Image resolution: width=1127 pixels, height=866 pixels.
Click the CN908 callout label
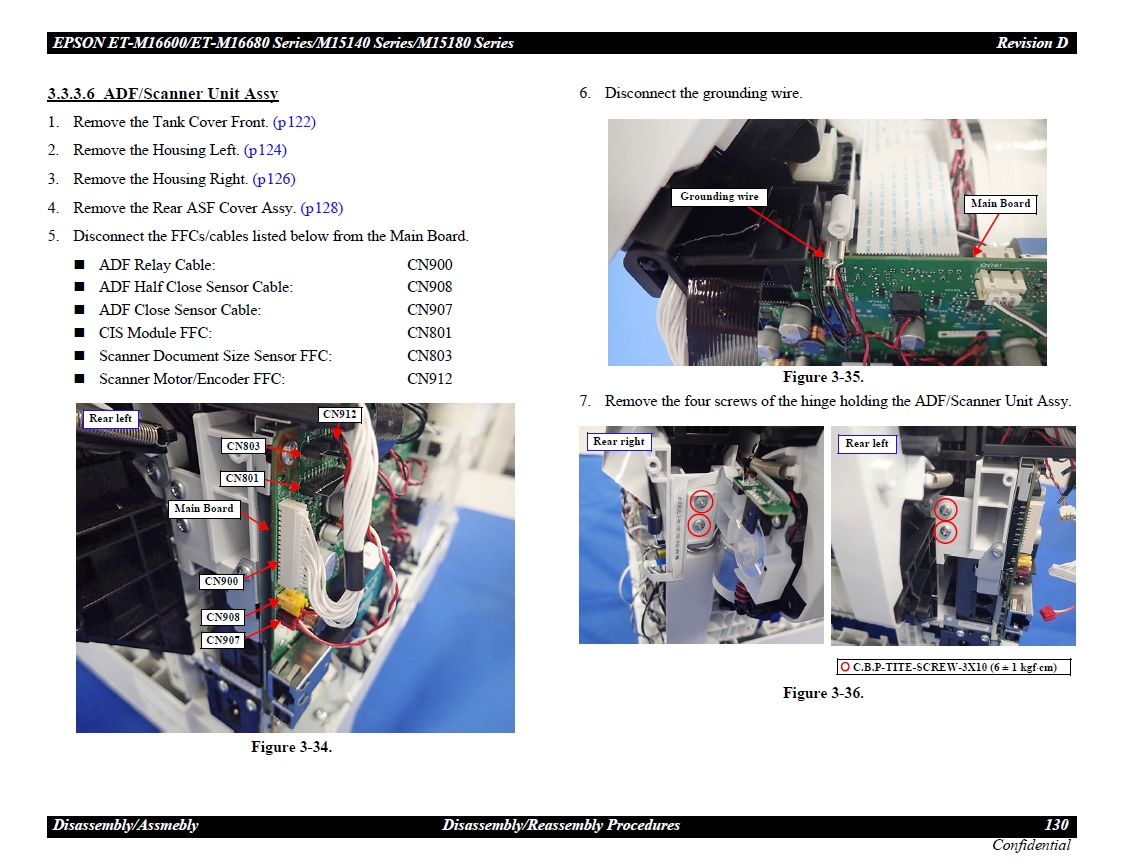tap(224, 618)
